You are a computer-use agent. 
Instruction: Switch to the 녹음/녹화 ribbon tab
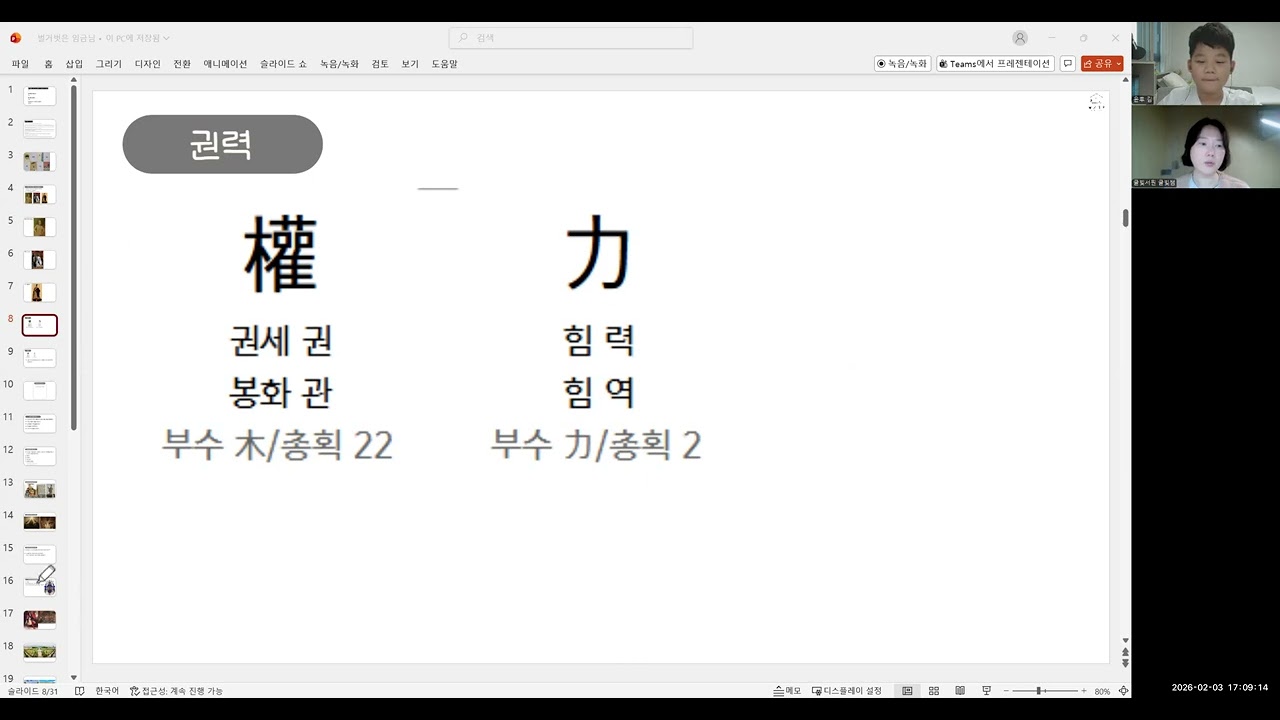[340, 64]
